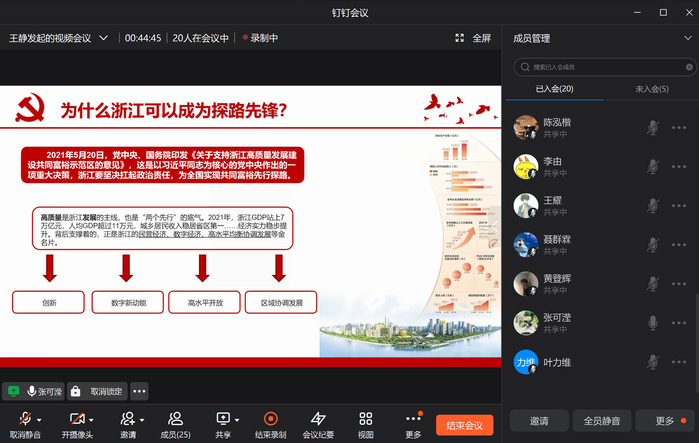Toggle microphone mute for 张可滢
Viewport: 699px width, 443px height.
(x=653, y=322)
